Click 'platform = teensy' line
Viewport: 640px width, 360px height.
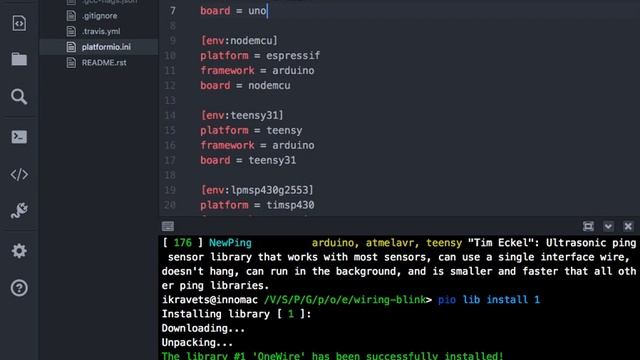pos(251,131)
